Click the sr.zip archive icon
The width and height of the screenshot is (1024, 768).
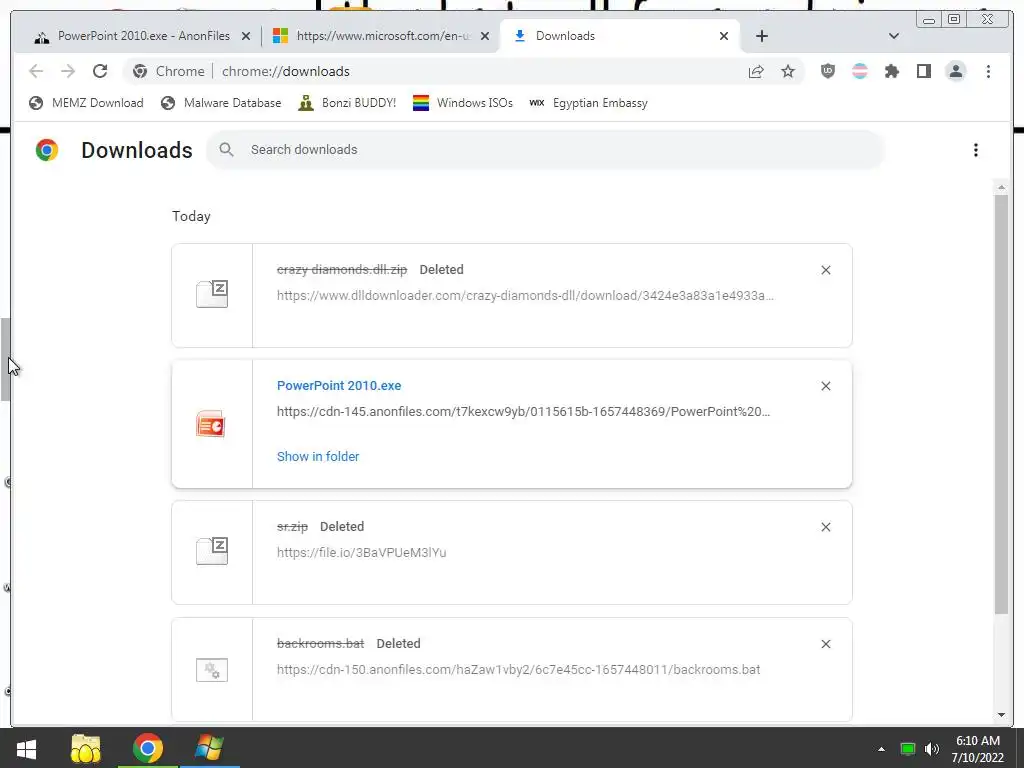click(x=212, y=551)
